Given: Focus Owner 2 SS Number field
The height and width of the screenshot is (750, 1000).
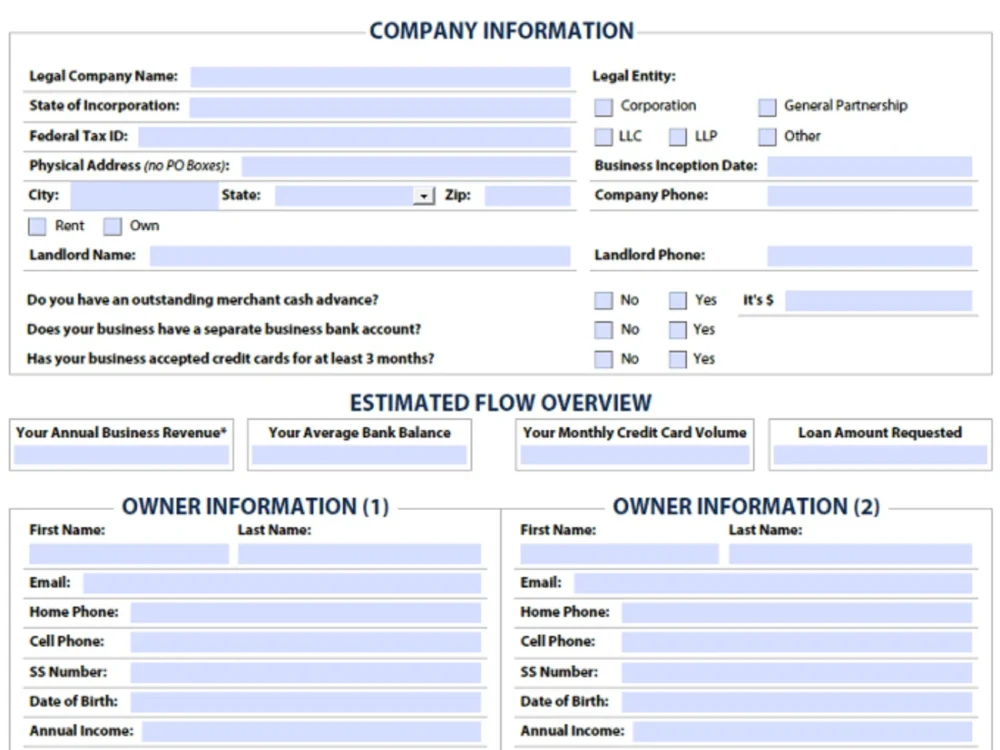Looking at the screenshot, I should pyautogui.click(x=797, y=672).
